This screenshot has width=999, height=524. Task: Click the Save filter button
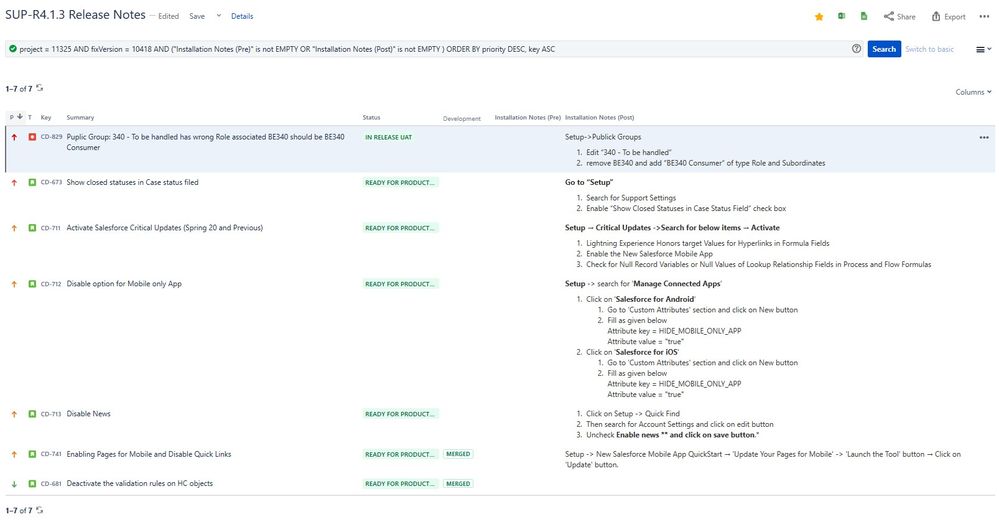(197, 16)
